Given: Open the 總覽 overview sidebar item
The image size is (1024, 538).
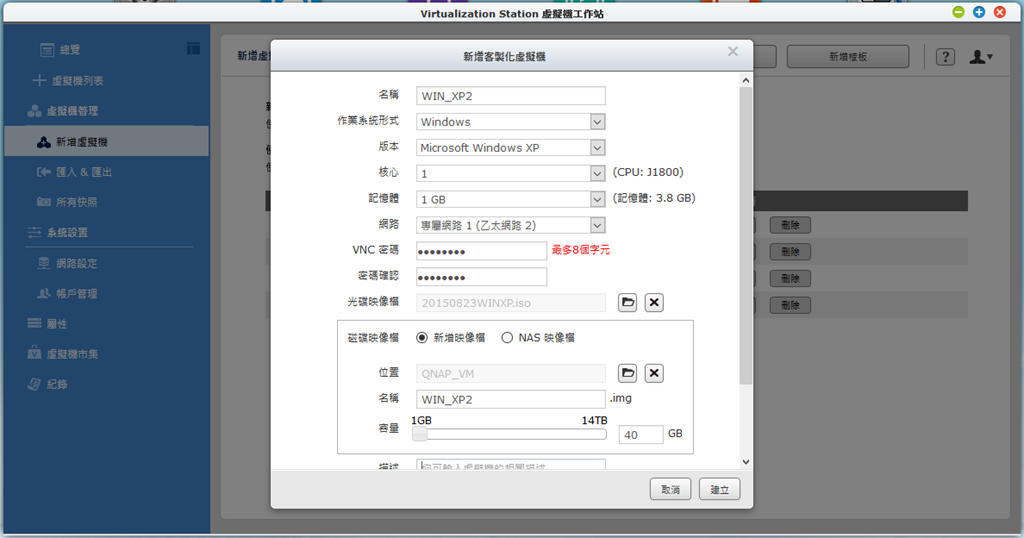Looking at the screenshot, I should click(x=70, y=50).
